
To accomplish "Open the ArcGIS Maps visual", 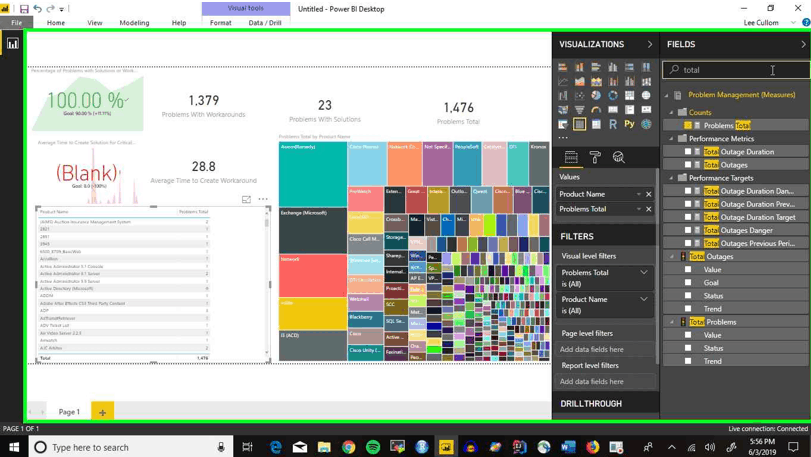I will [646, 124].
